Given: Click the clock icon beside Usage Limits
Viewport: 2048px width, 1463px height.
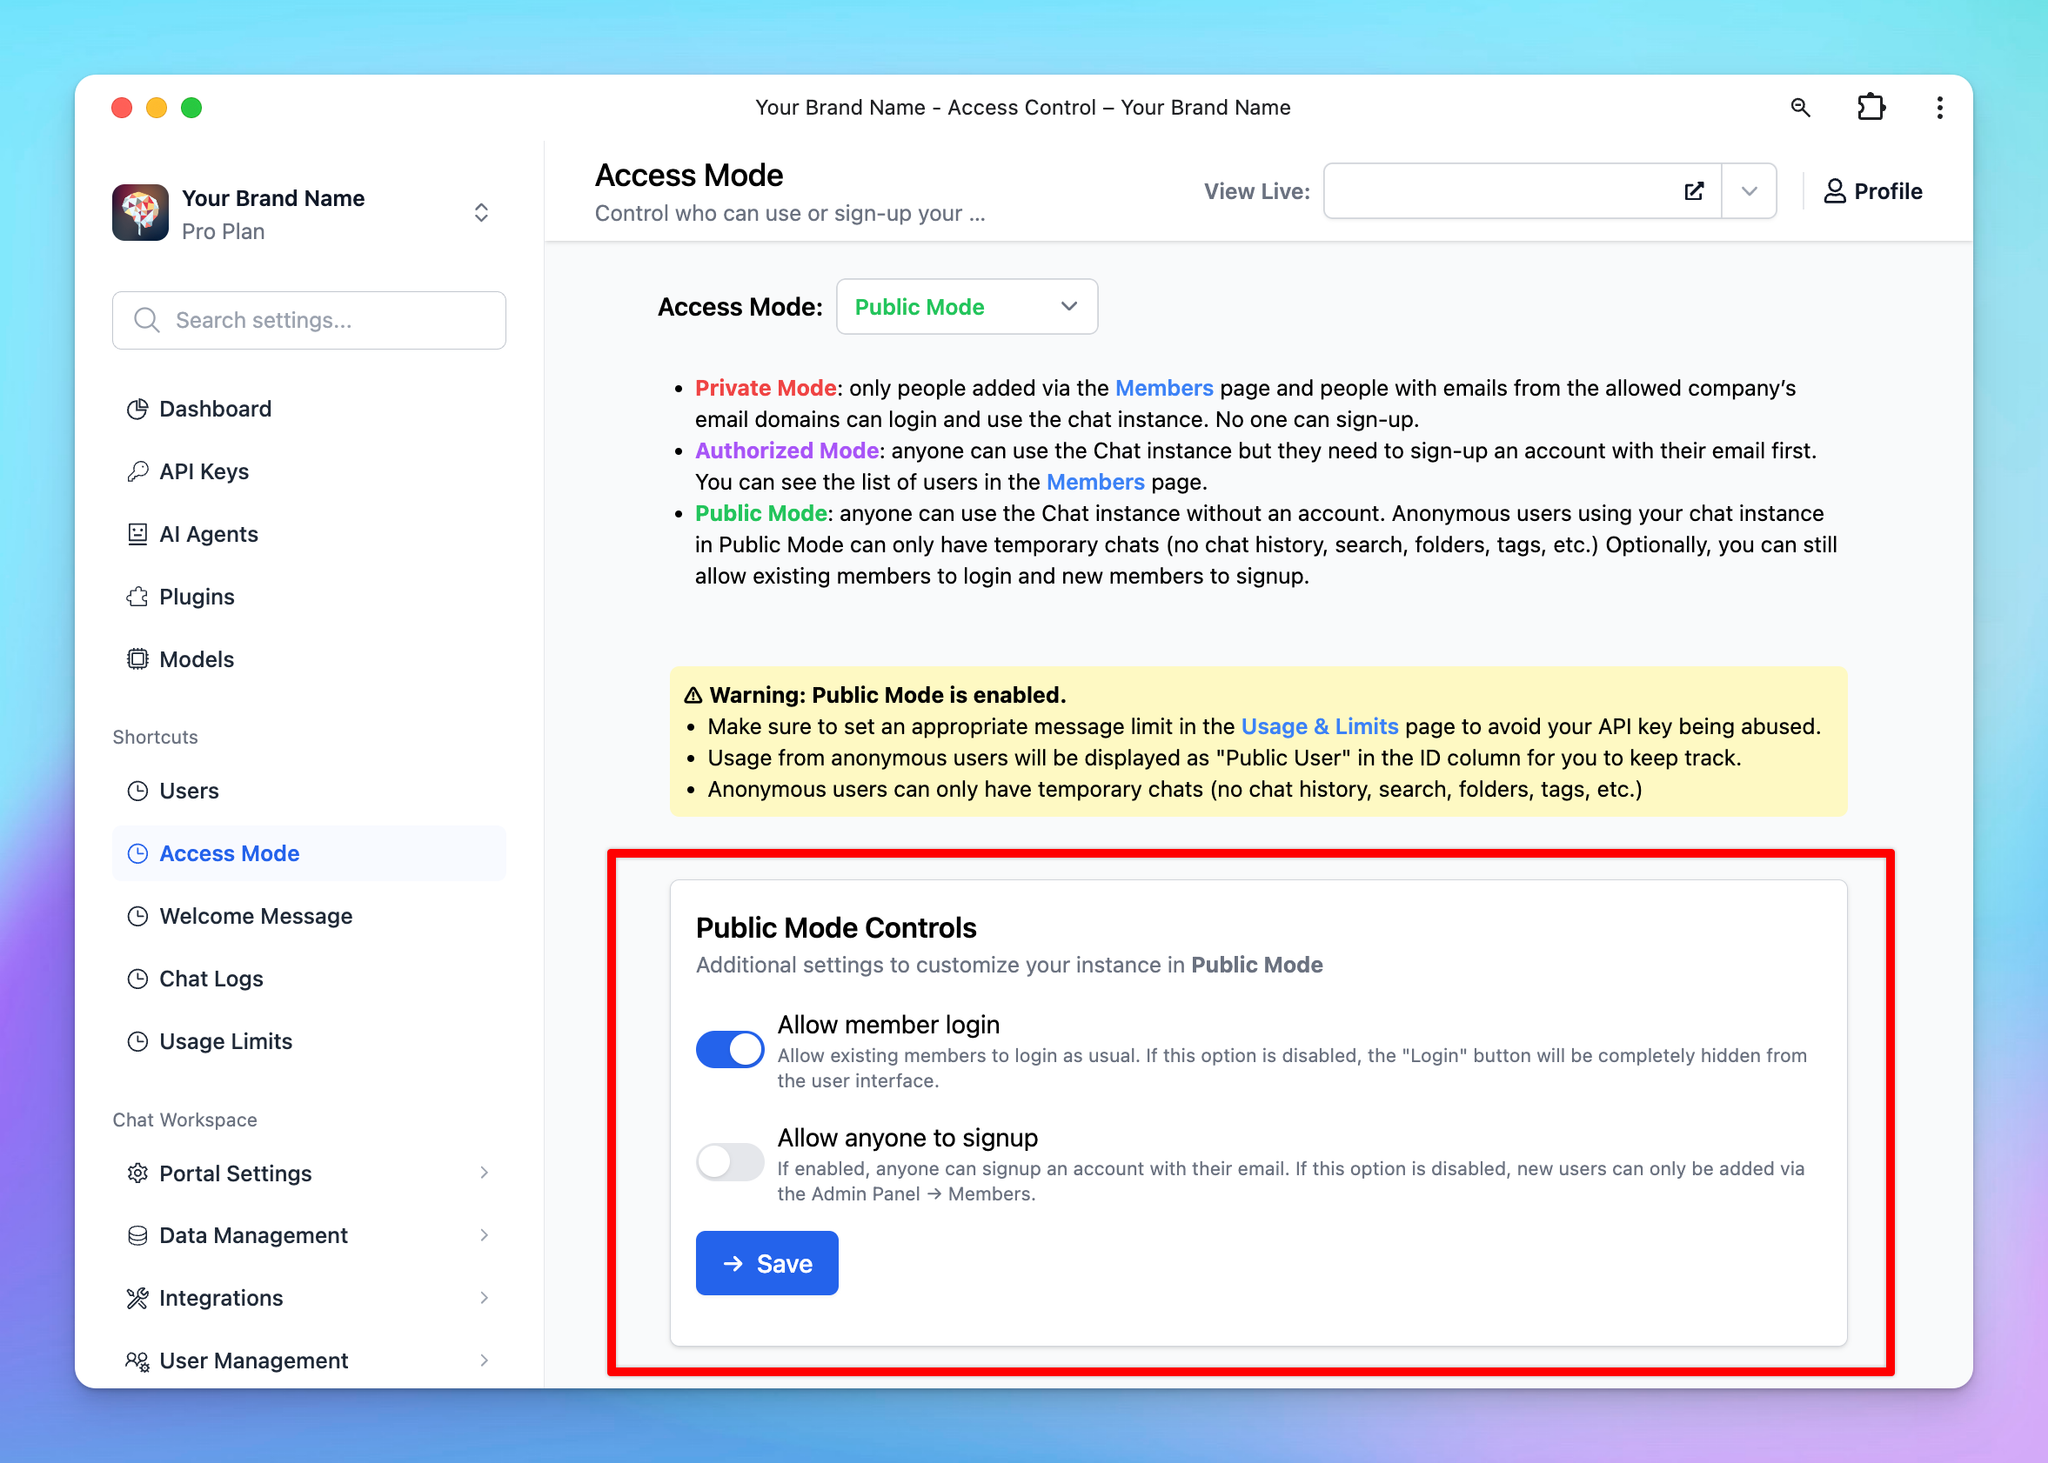Looking at the screenshot, I should point(138,1041).
